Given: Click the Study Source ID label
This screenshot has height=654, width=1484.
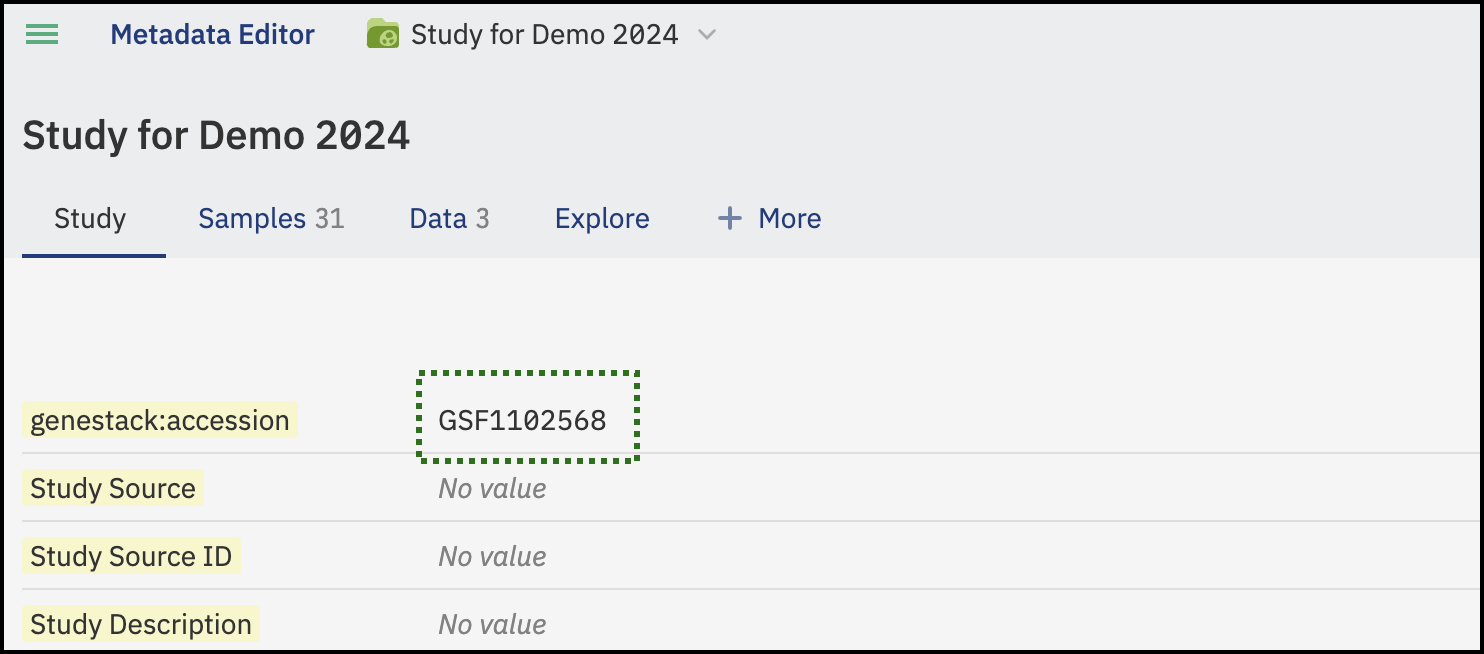Looking at the screenshot, I should 131,556.
